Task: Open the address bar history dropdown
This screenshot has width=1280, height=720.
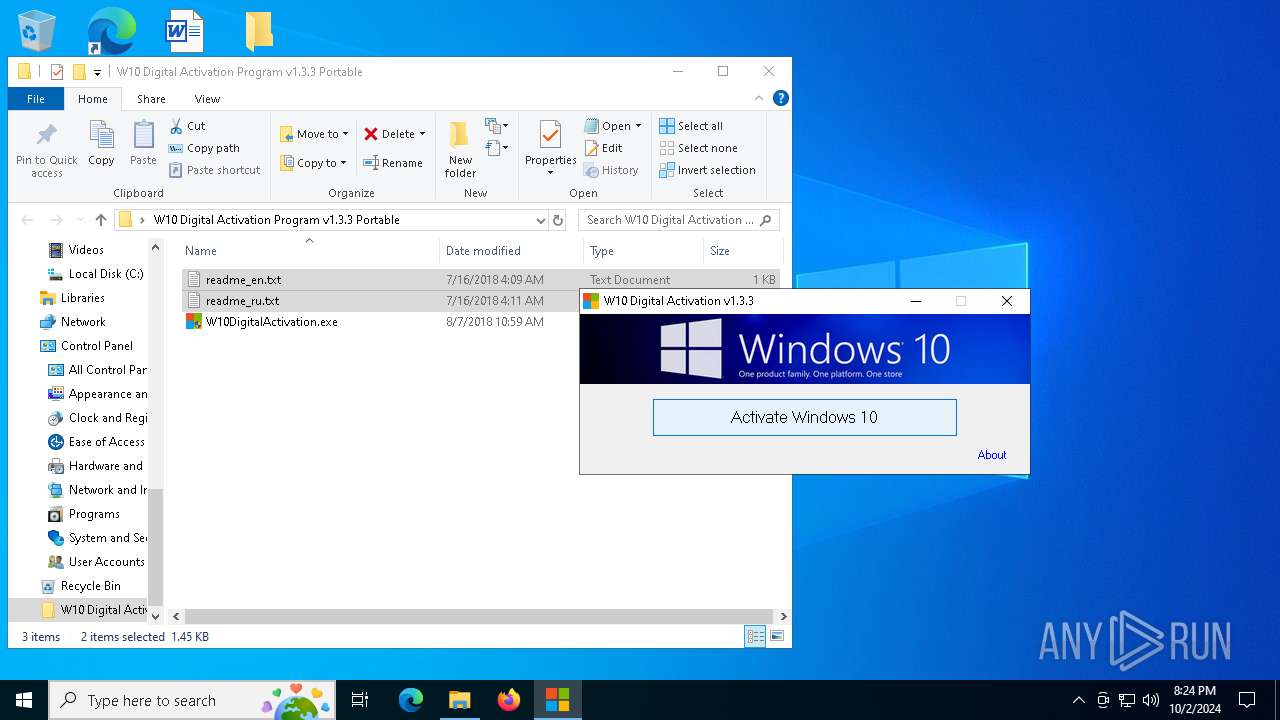Action: 540,220
